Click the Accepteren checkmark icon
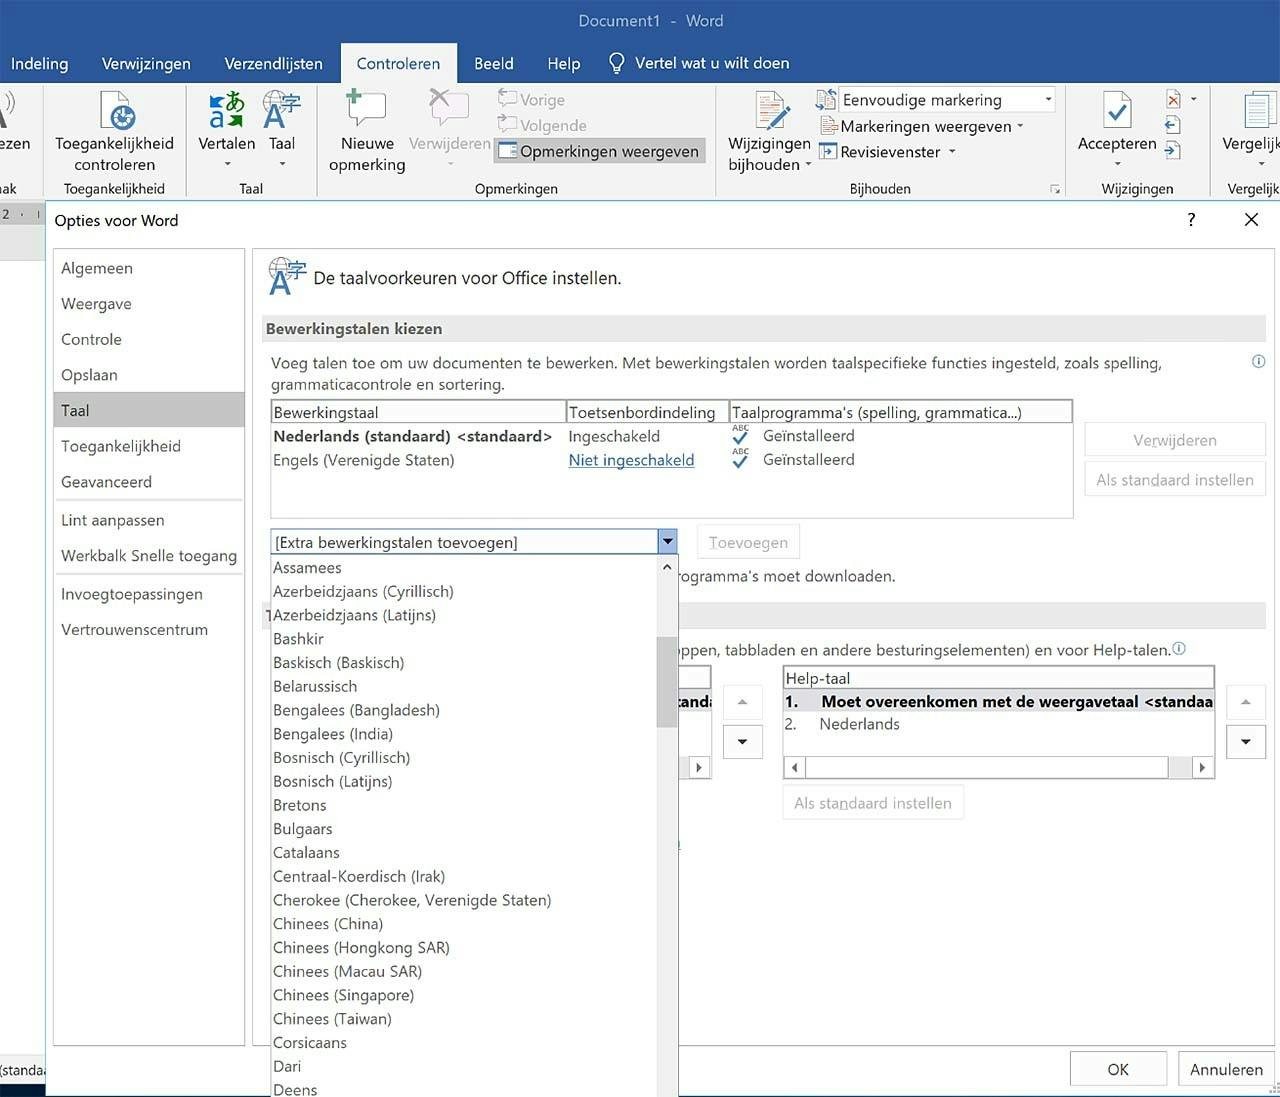The width and height of the screenshot is (1280, 1097). [x=1116, y=112]
